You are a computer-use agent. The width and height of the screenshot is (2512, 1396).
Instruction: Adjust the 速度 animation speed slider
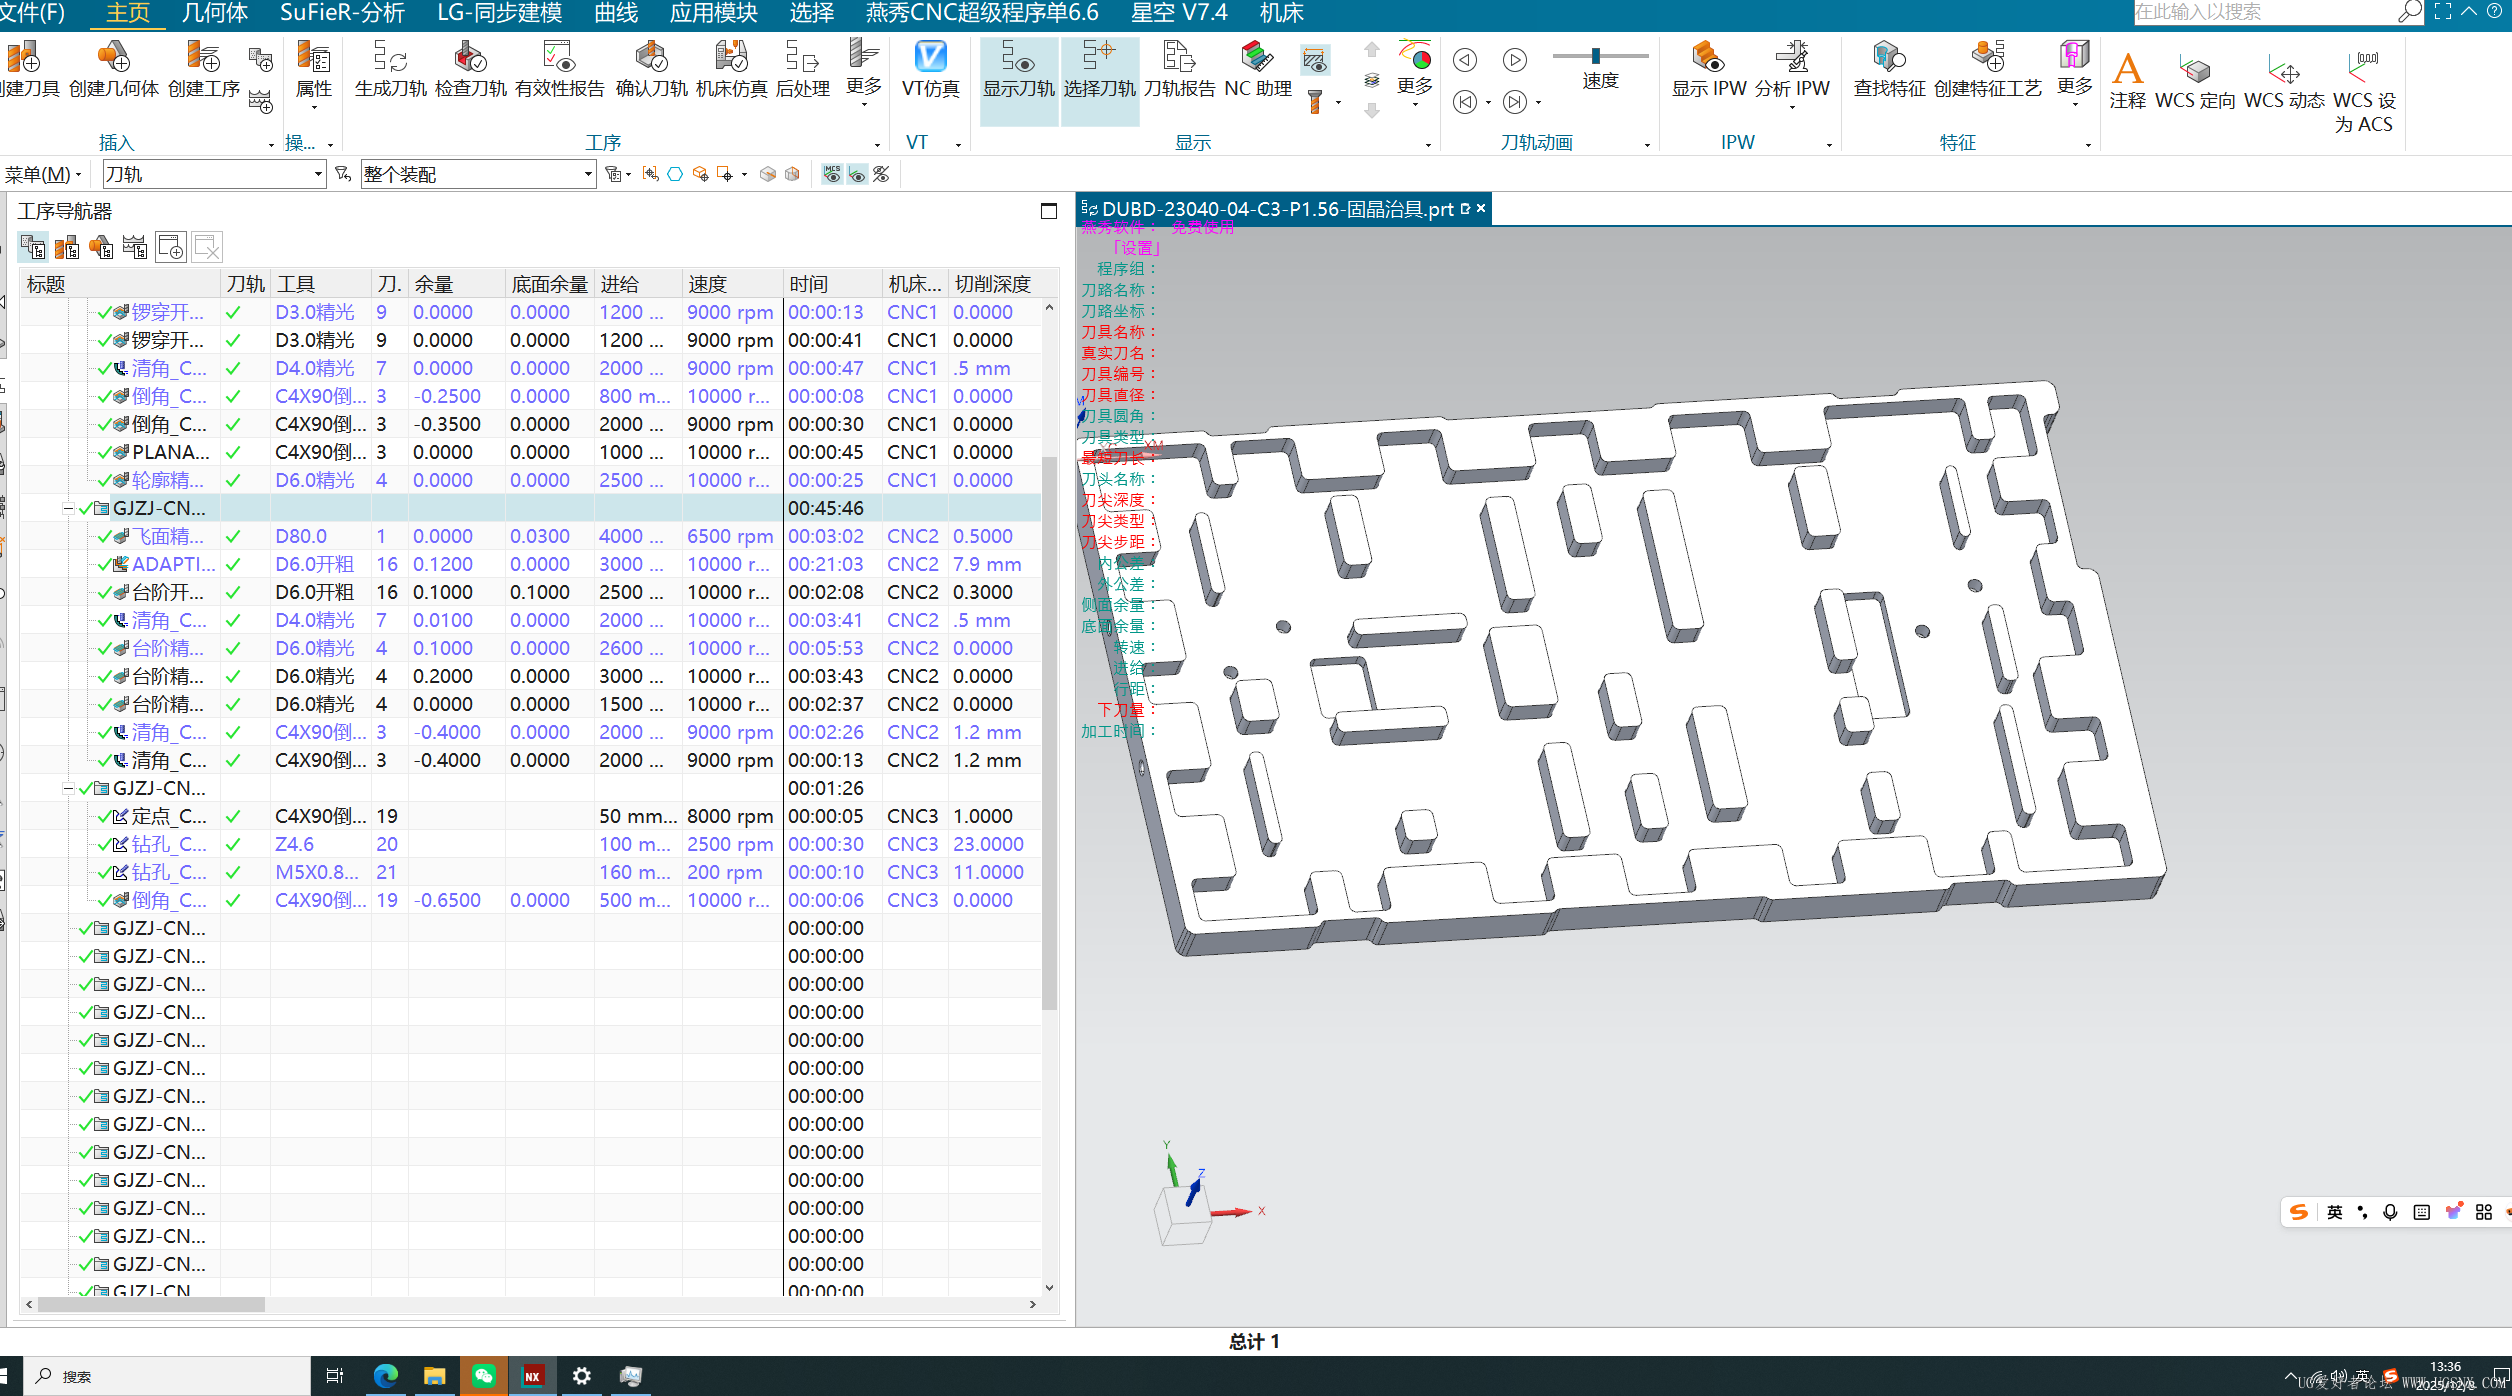(x=1596, y=56)
